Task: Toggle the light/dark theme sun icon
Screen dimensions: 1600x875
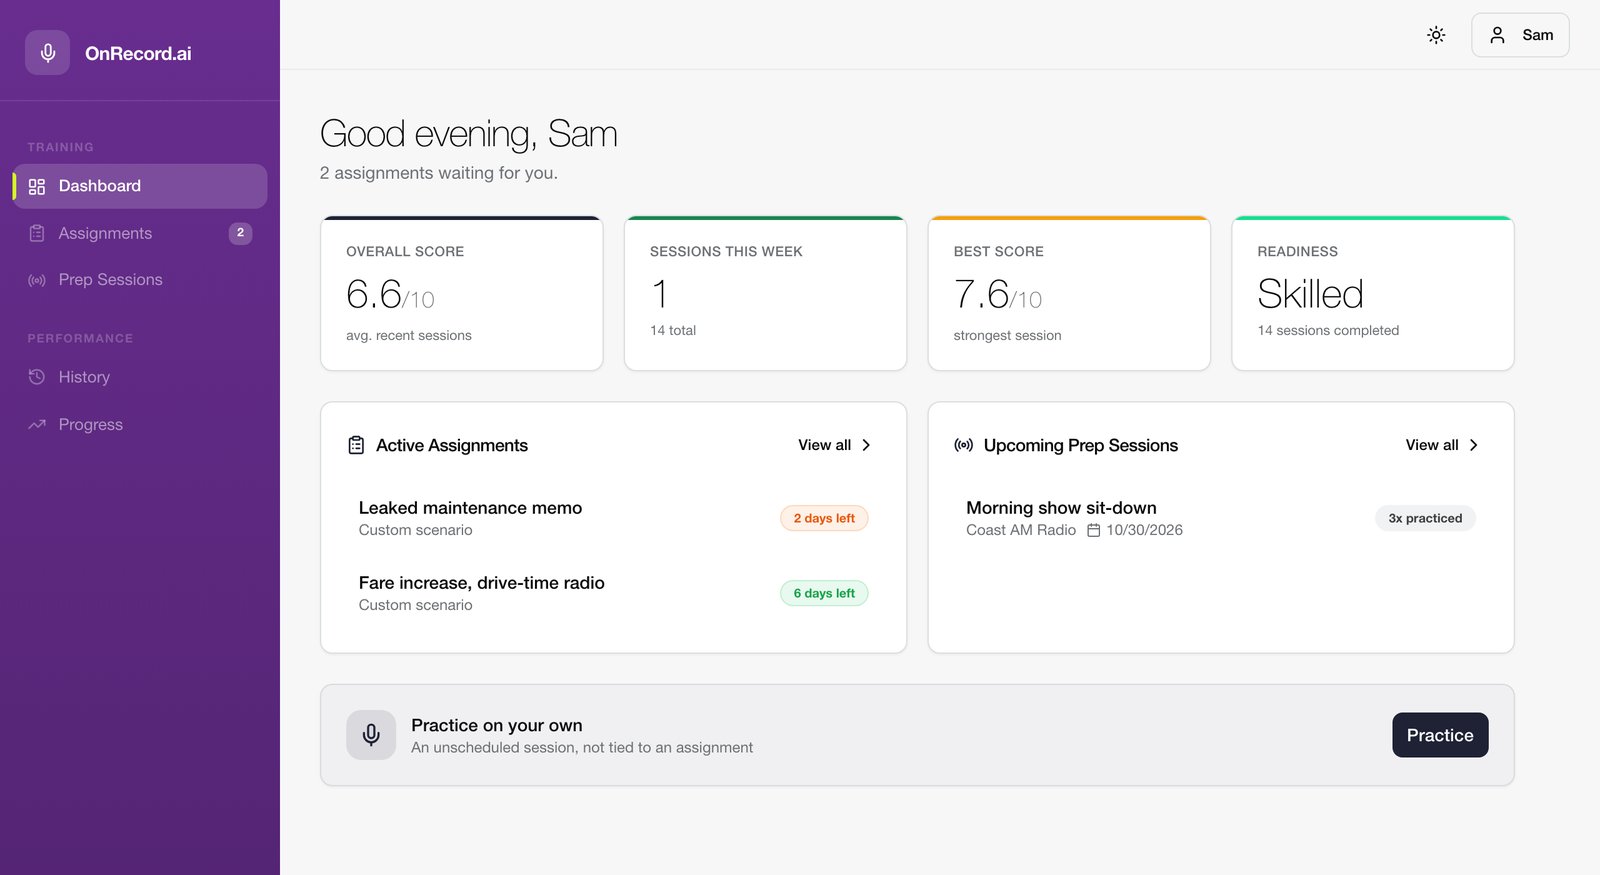Action: point(1436,35)
